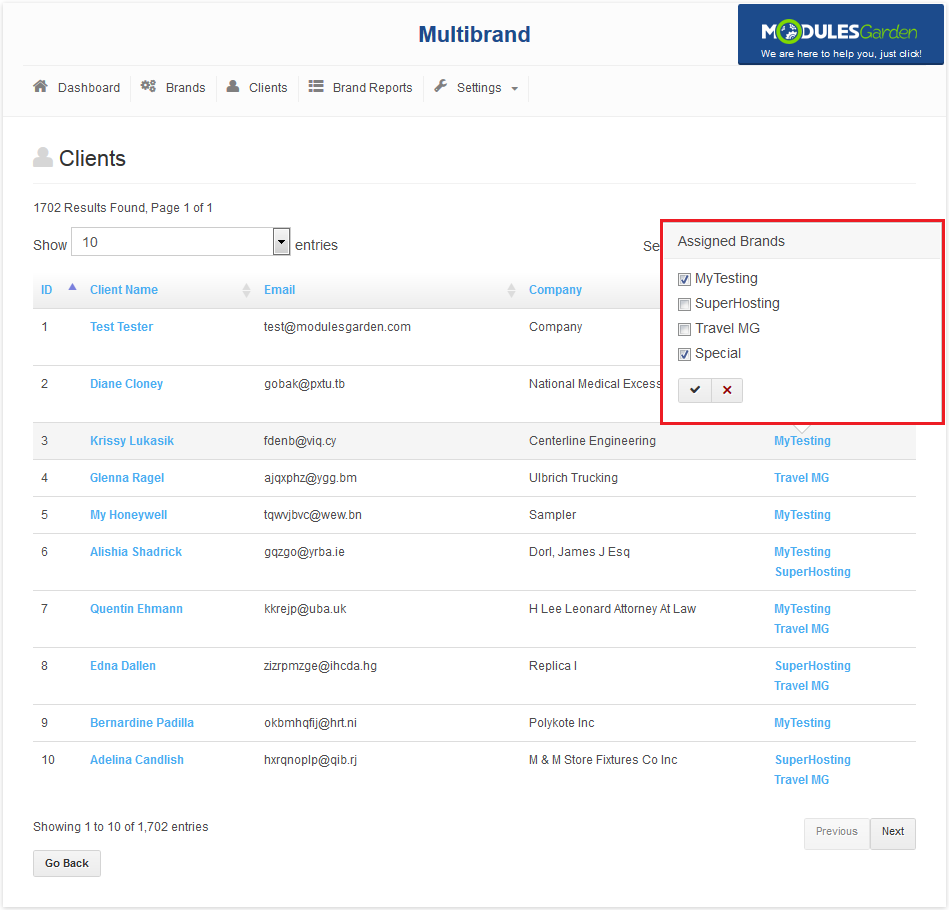Sort table by Company column header
Screen dimensions: 950x910
pyautogui.click(x=555, y=290)
